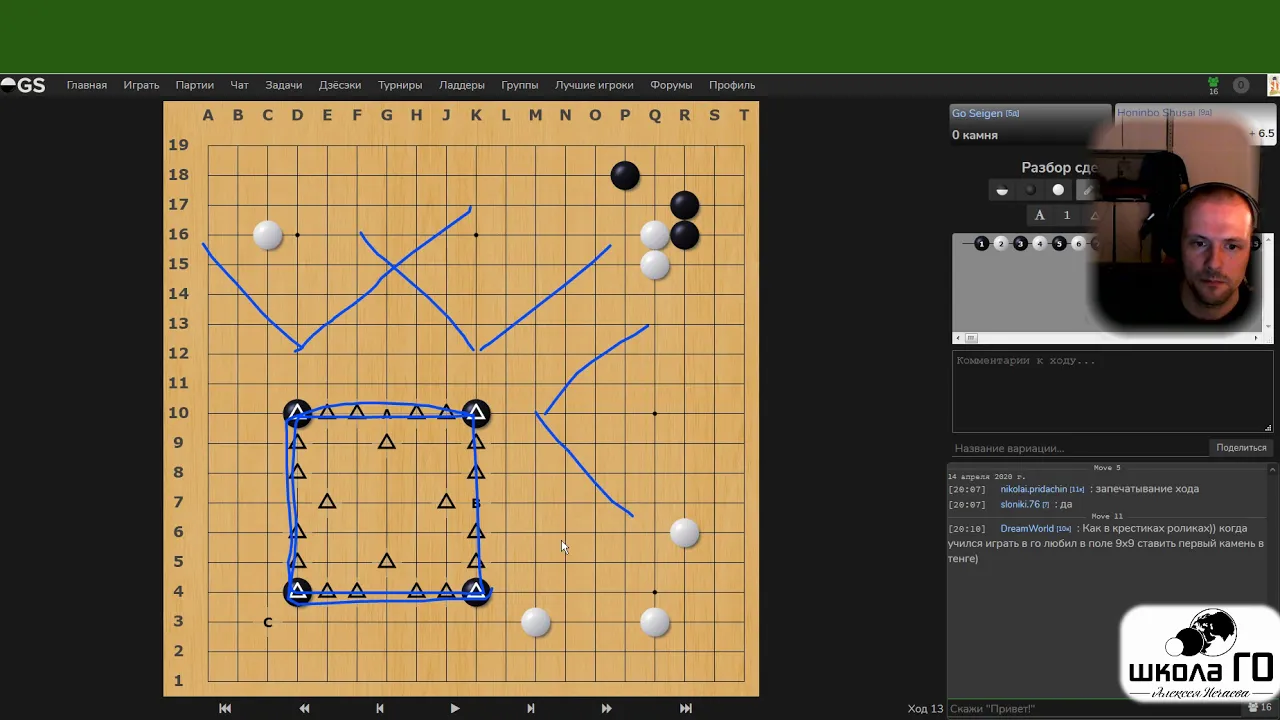
Task: Open the Профиль menu
Action: 732,85
